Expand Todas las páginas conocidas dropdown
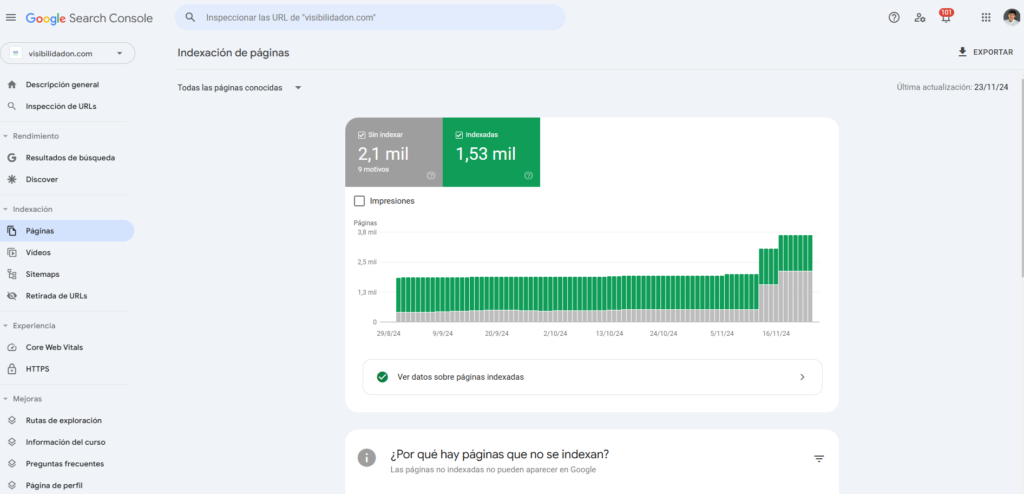 [239, 88]
